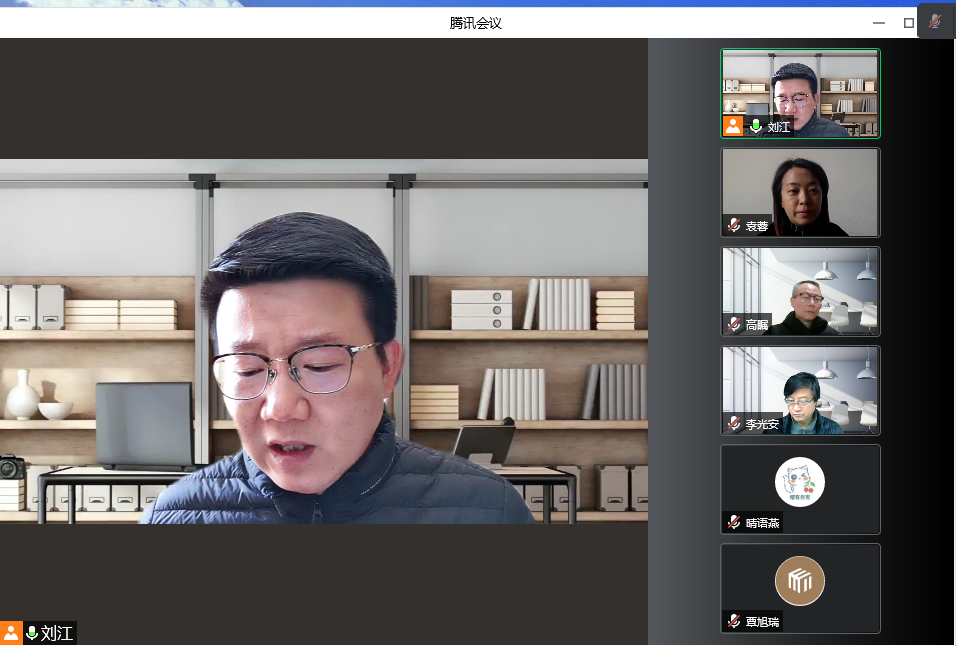Select 袁蓉's video thumbnail

coord(801,190)
